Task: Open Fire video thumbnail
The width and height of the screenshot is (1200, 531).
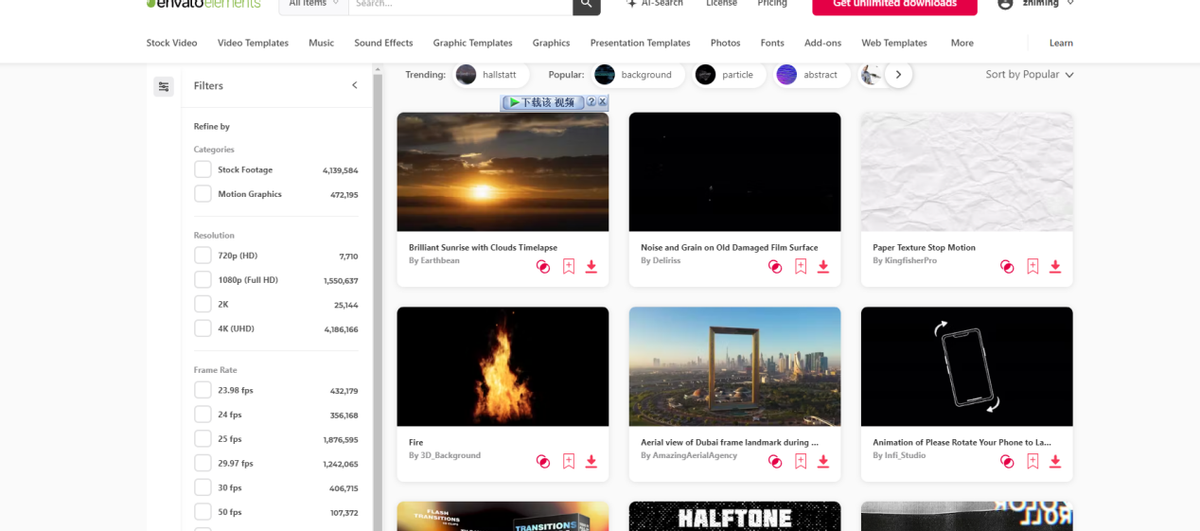Action: 503,366
